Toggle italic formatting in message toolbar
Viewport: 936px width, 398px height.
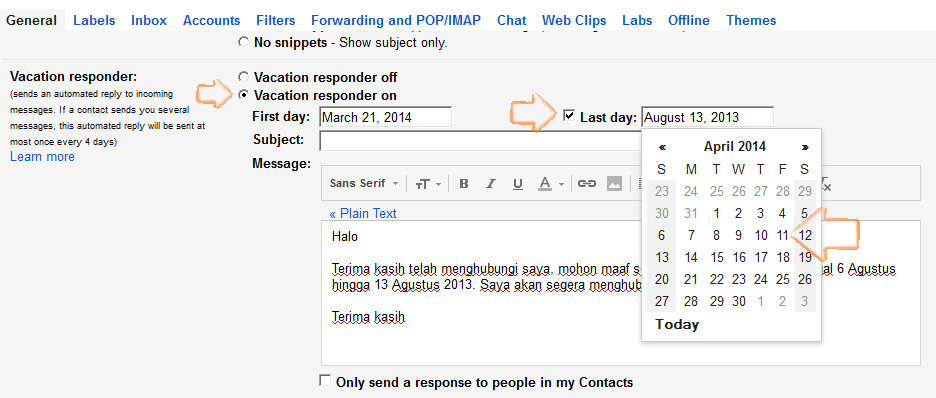tap(491, 184)
